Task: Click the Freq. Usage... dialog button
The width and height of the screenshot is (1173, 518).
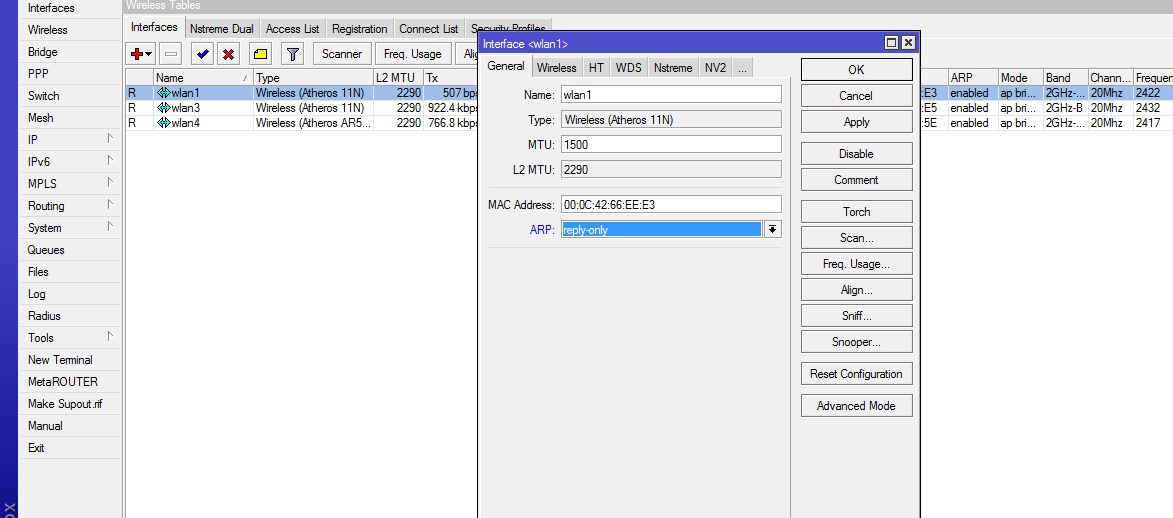Action: (x=857, y=263)
